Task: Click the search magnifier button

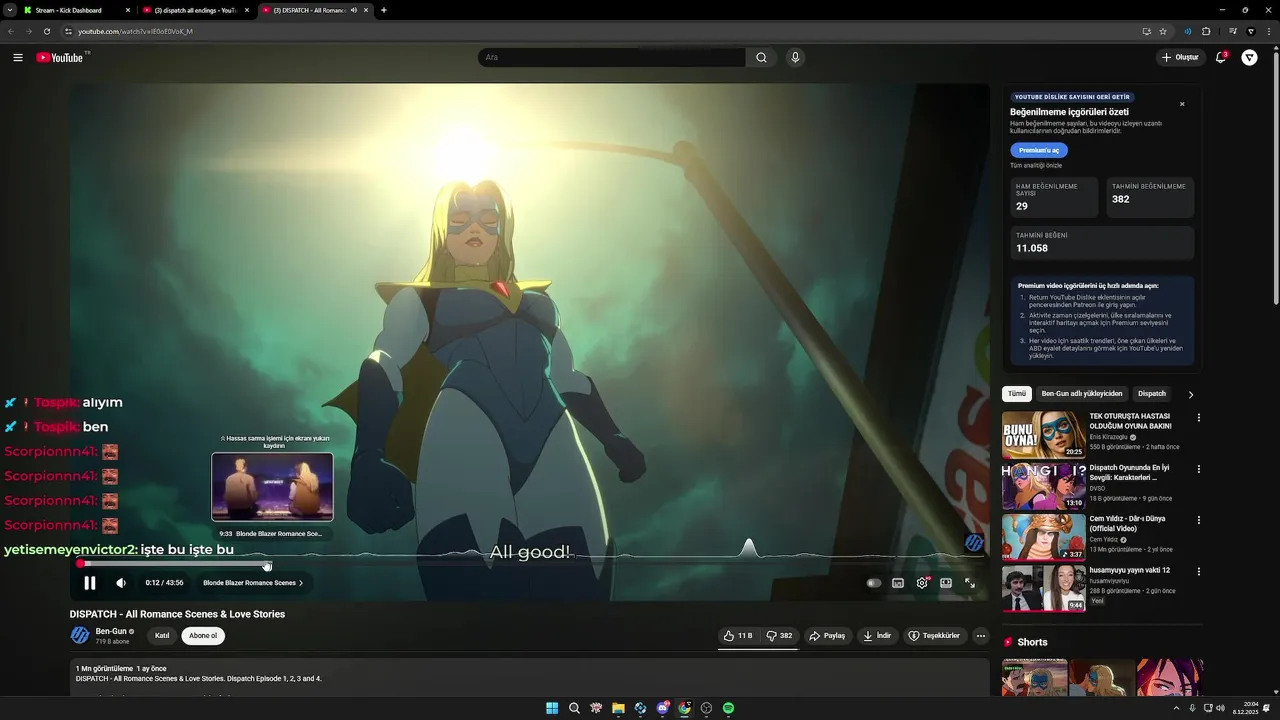Action: click(x=761, y=57)
